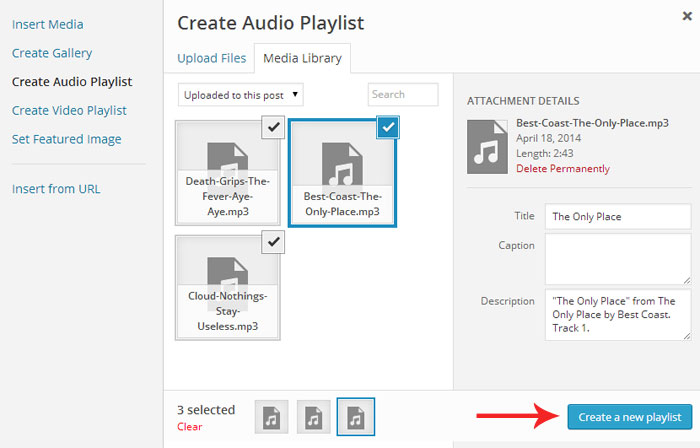Select Create Audio Playlist in the sidebar
This screenshot has height=448, width=700.
point(72,82)
